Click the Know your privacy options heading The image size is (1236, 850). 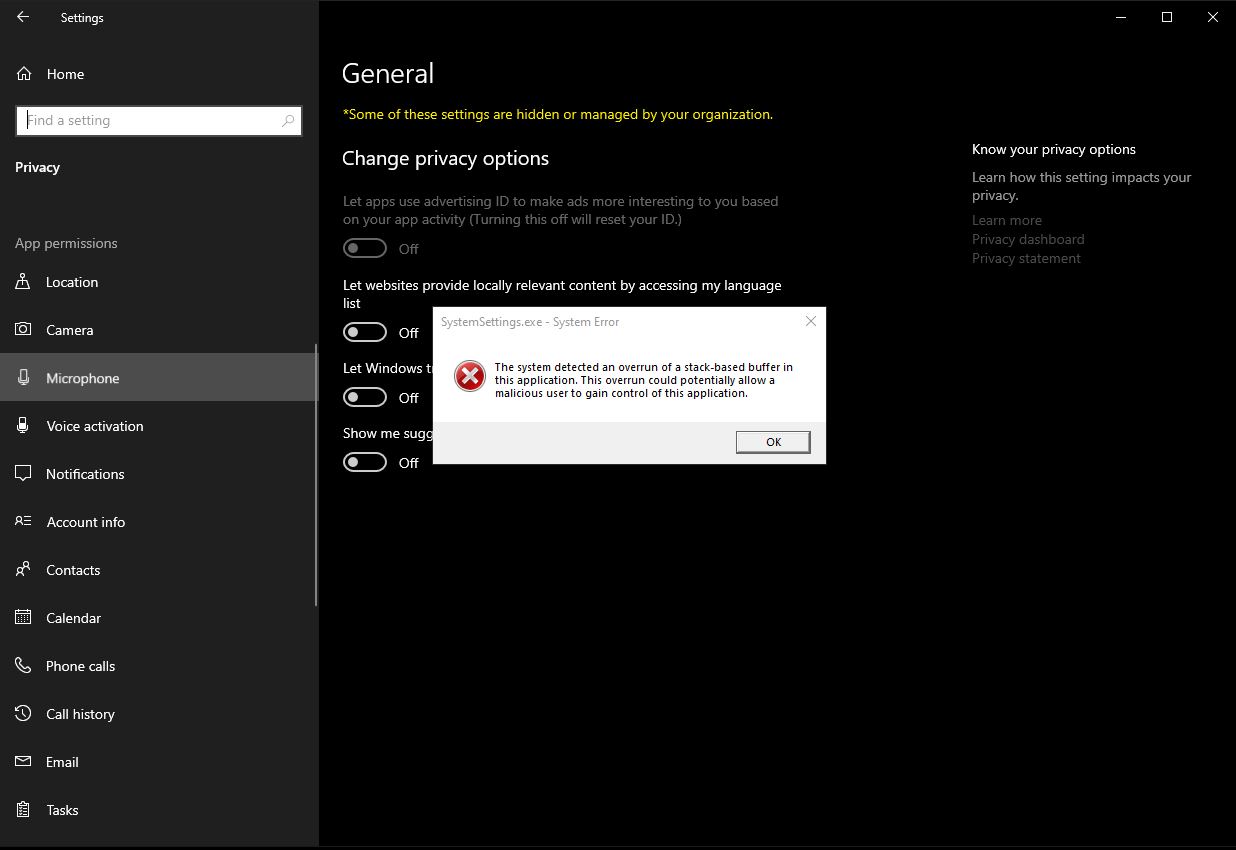pos(1054,149)
